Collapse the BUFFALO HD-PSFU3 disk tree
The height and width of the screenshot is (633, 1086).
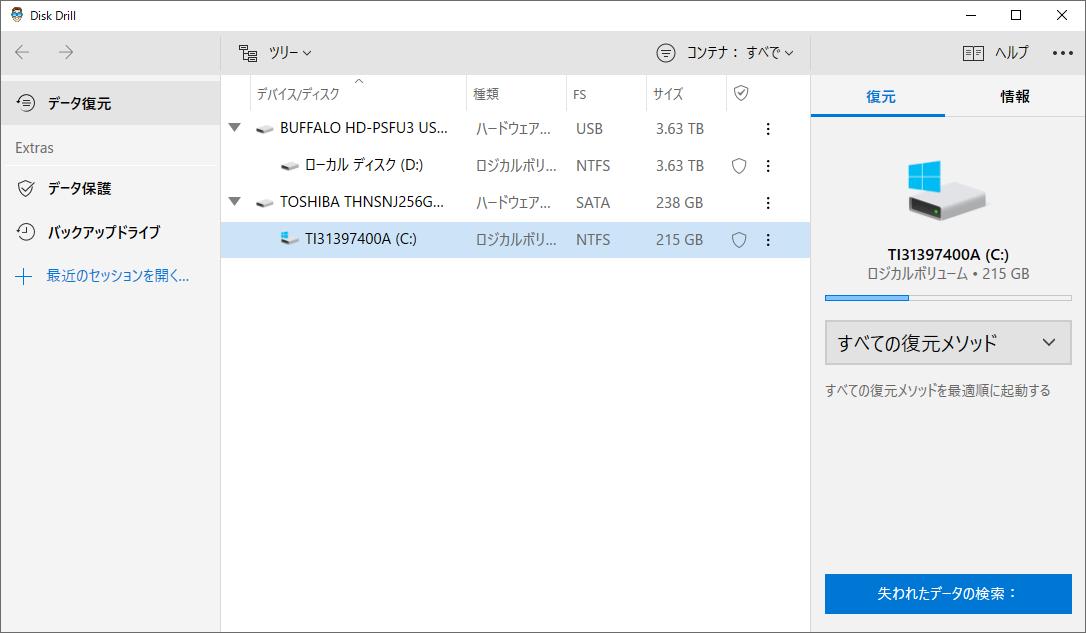[x=235, y=127]
